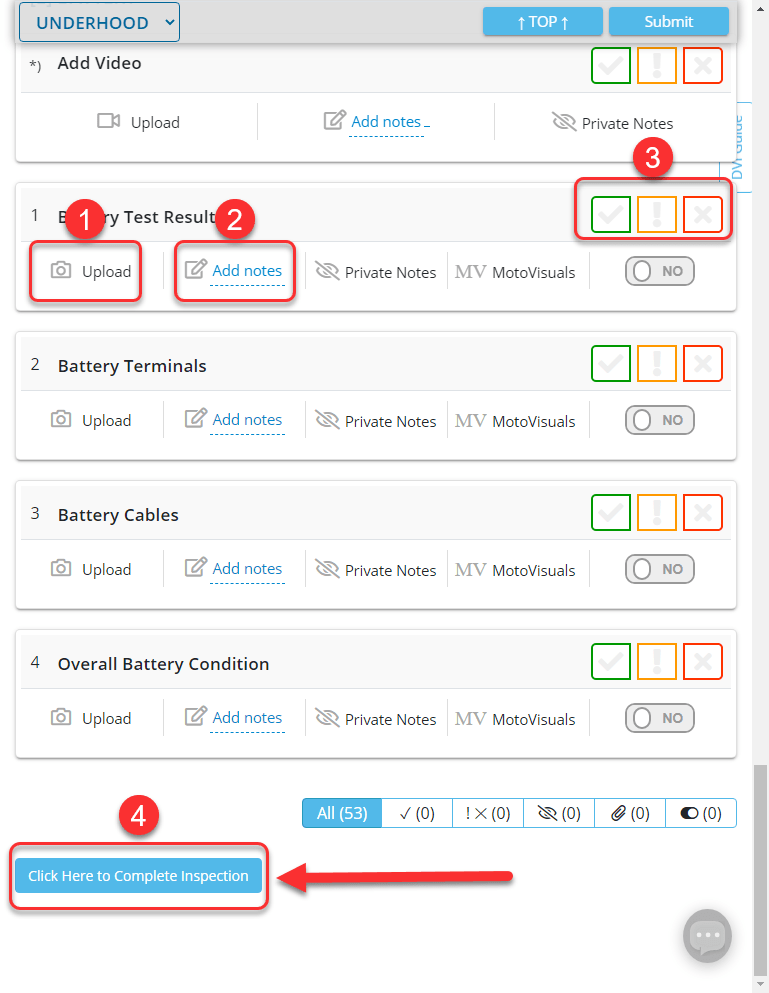Toggle the NO switch for Battery Cables

point(660,569)
